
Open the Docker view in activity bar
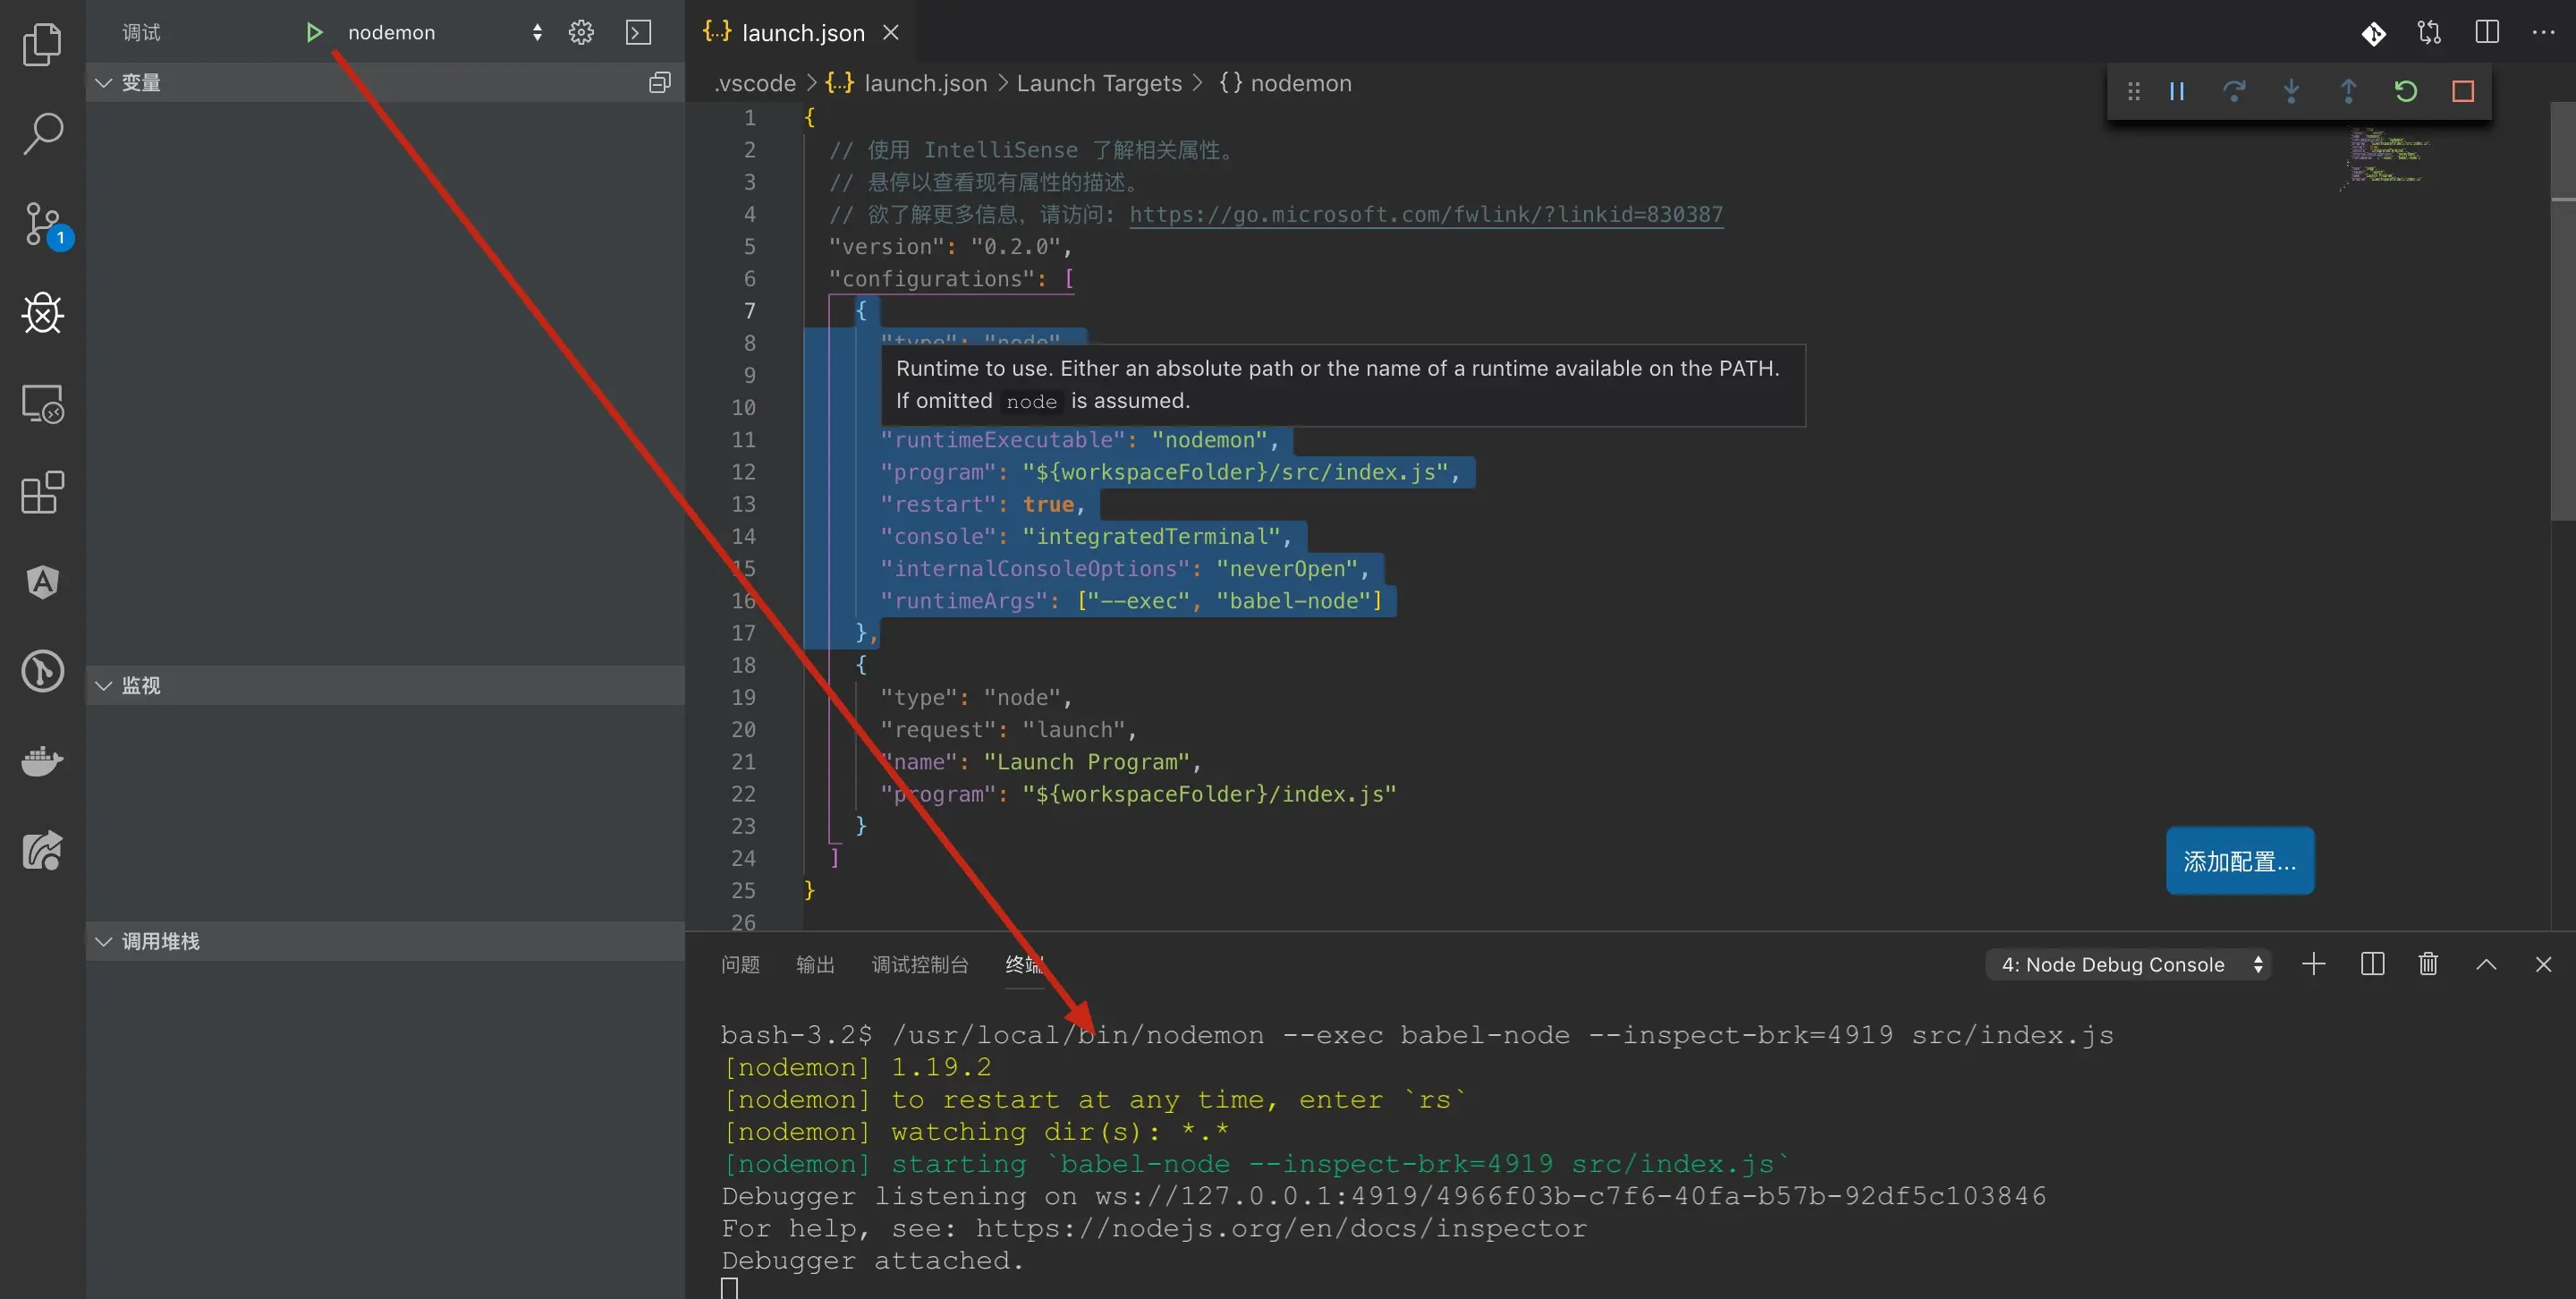[x=42, y=761]
